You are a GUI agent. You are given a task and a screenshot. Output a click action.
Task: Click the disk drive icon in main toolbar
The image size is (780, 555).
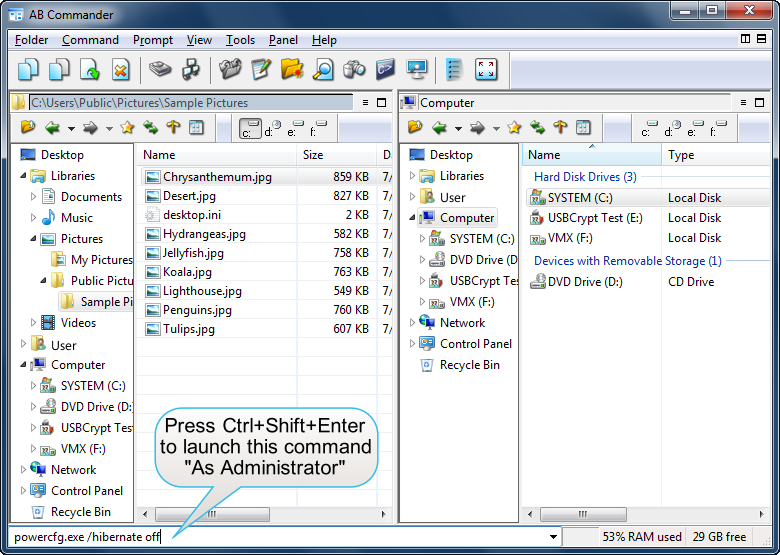[x=160, y=69]
